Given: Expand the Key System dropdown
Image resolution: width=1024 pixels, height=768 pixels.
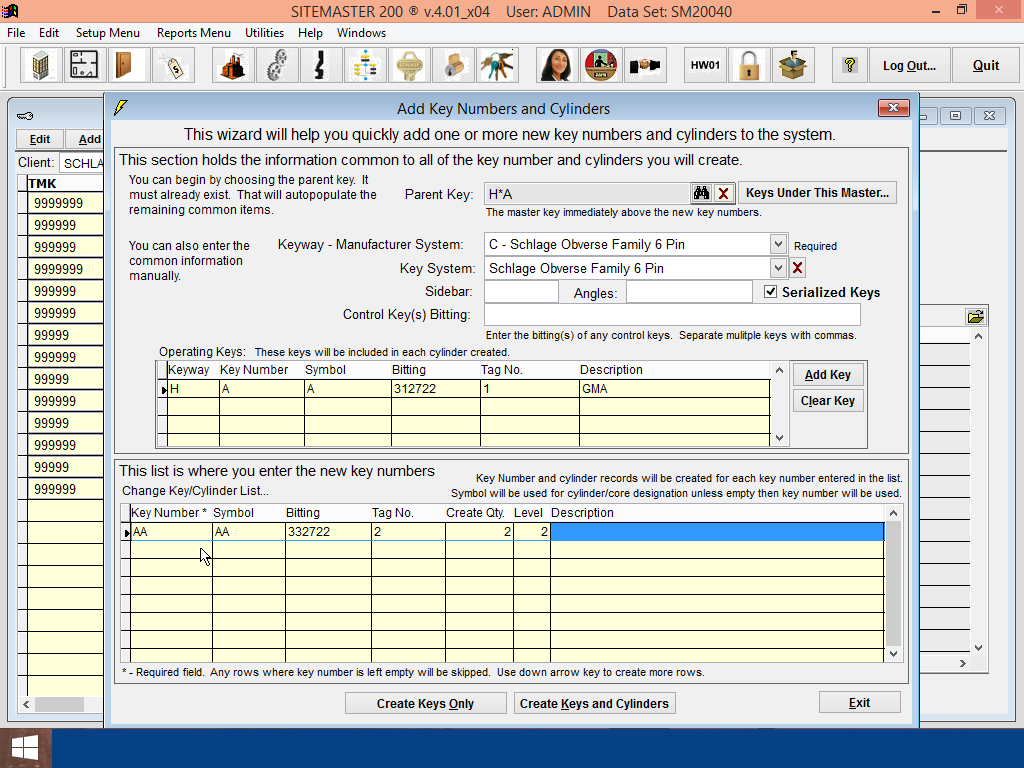Looking at the screenshot, I should click(778, 268).
